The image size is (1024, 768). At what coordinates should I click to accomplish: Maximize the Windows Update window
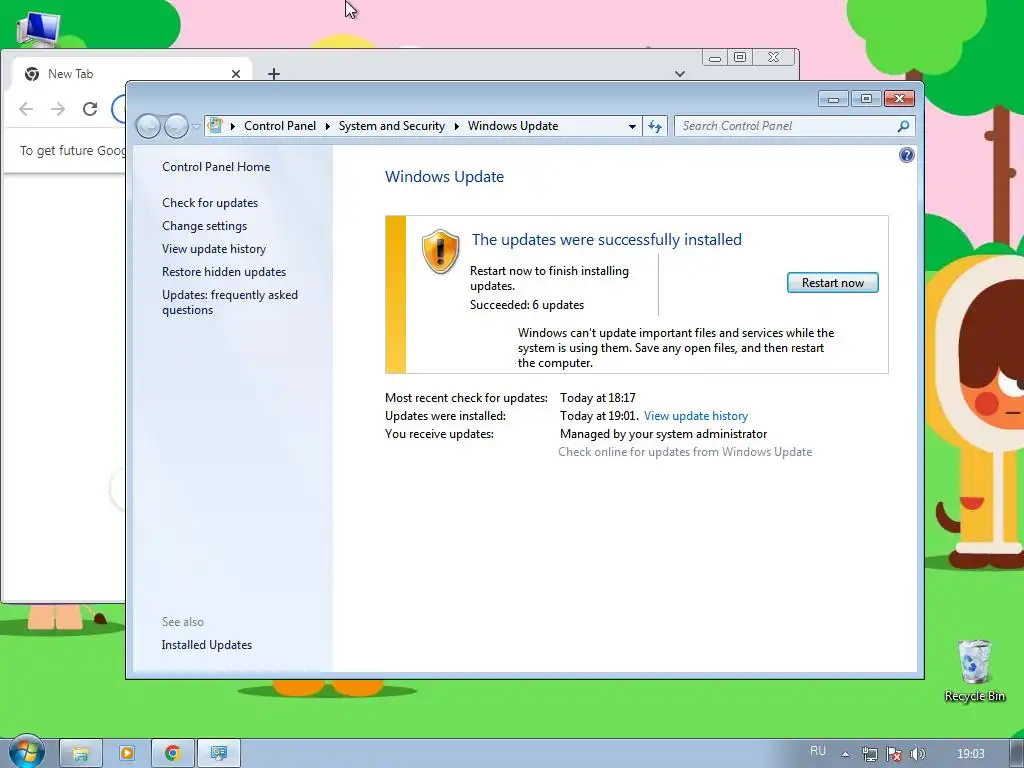point(866,99)
